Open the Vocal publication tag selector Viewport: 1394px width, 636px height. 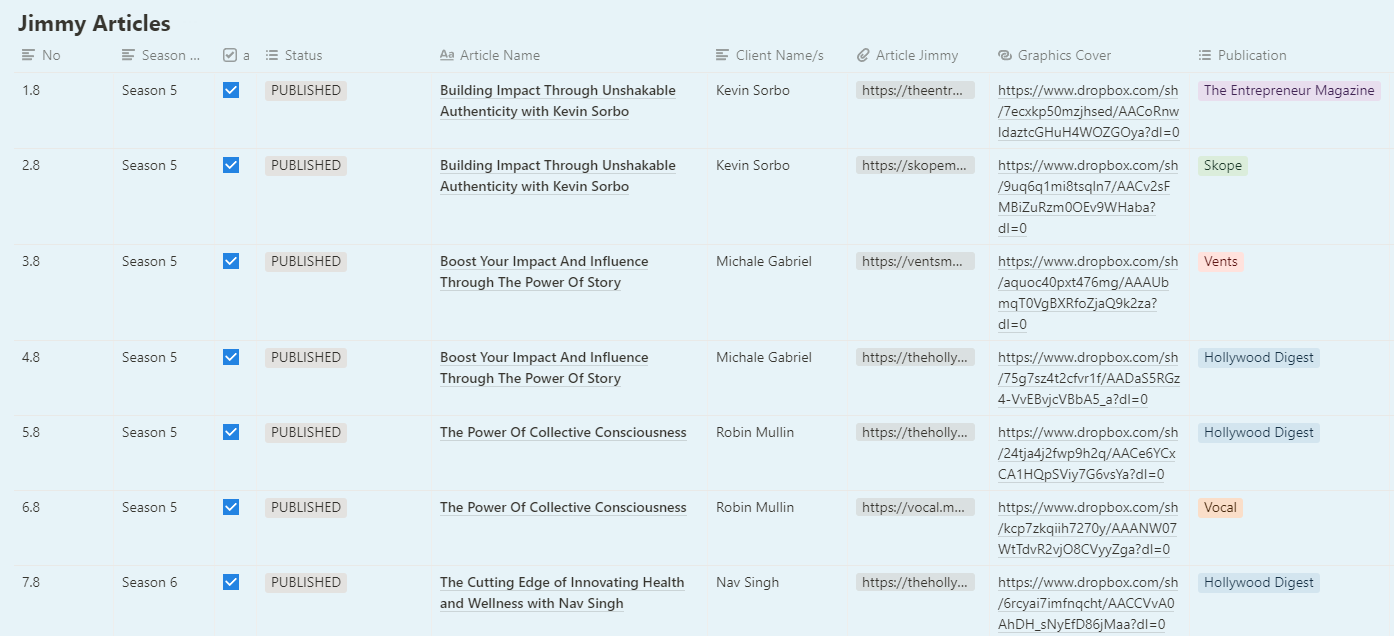(x=1220, y=508)
